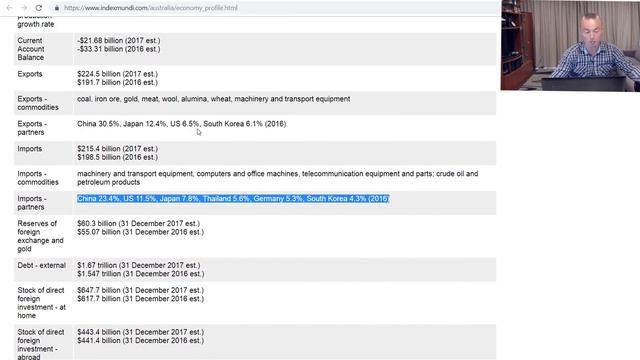Click '-$33.31 billion (2016 est.)' value
The image size is (640, 360).
point(118,49)
